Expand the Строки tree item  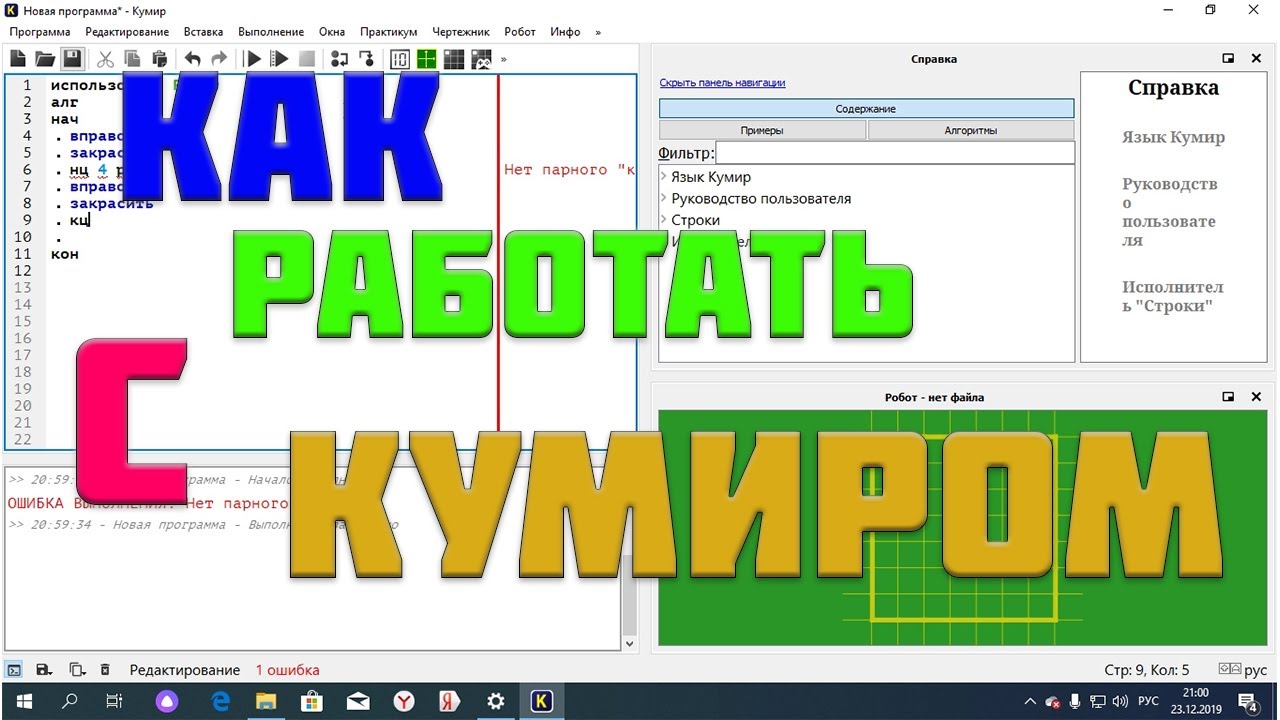[x=664, y=220]
